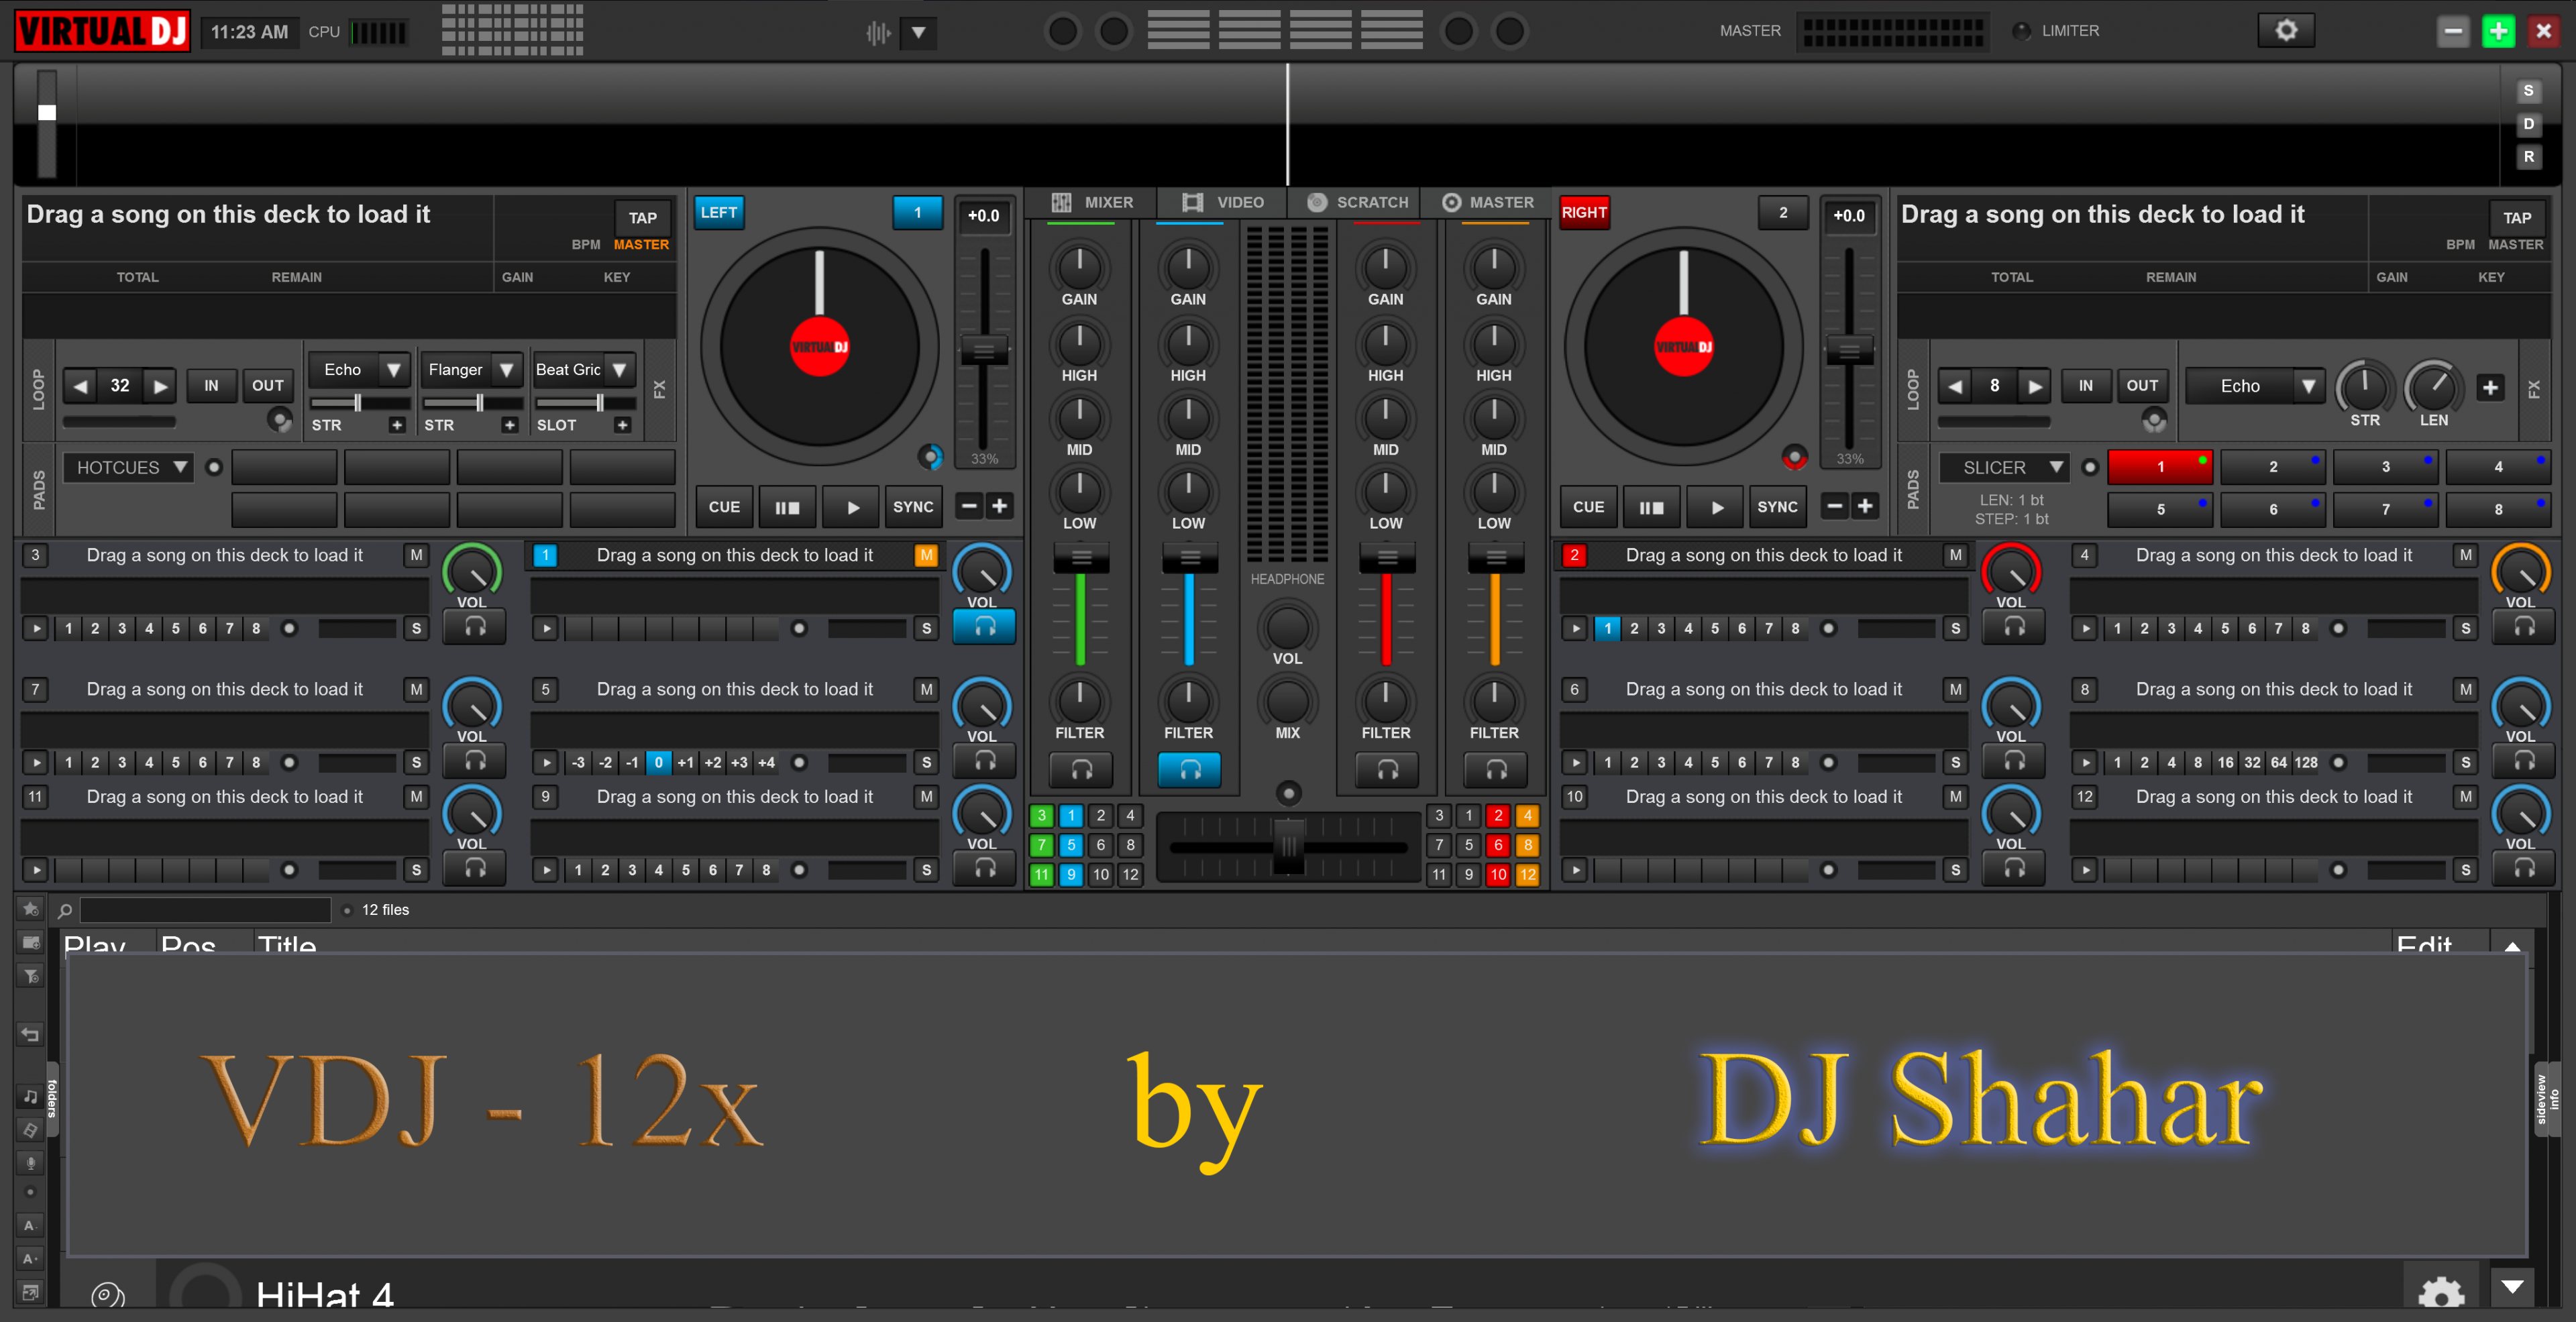Click TAP button on right deck
This screenshot has height=1322, width=2576.
coord(2516,217)
